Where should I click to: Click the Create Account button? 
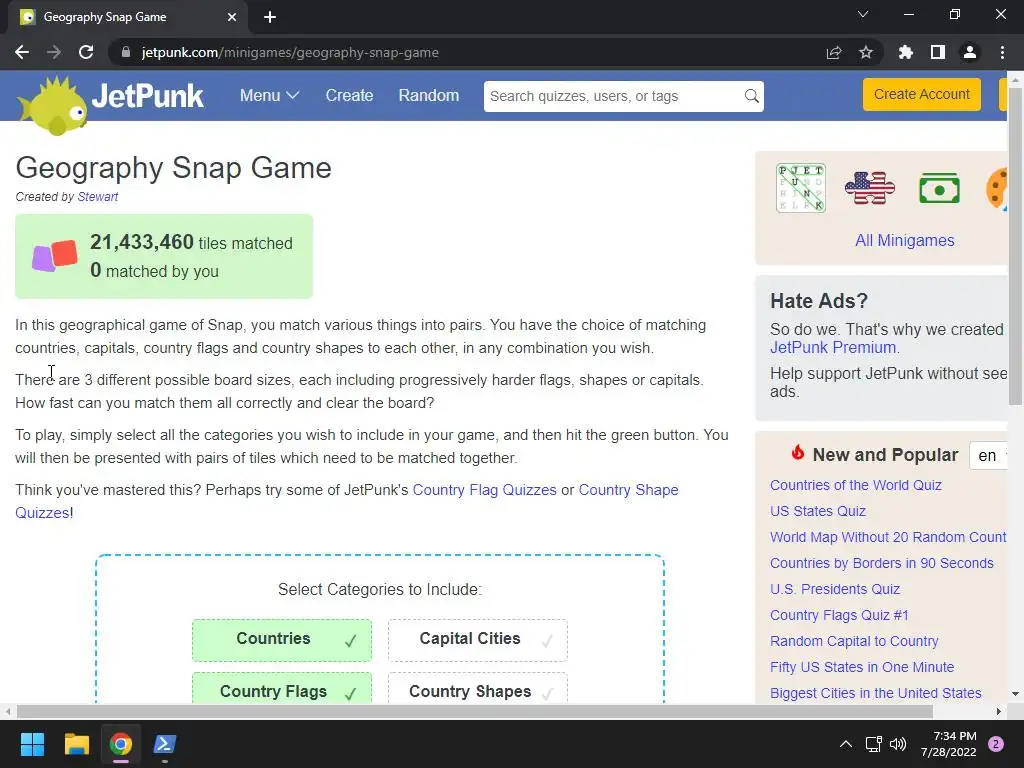click(x=921, y=95)
